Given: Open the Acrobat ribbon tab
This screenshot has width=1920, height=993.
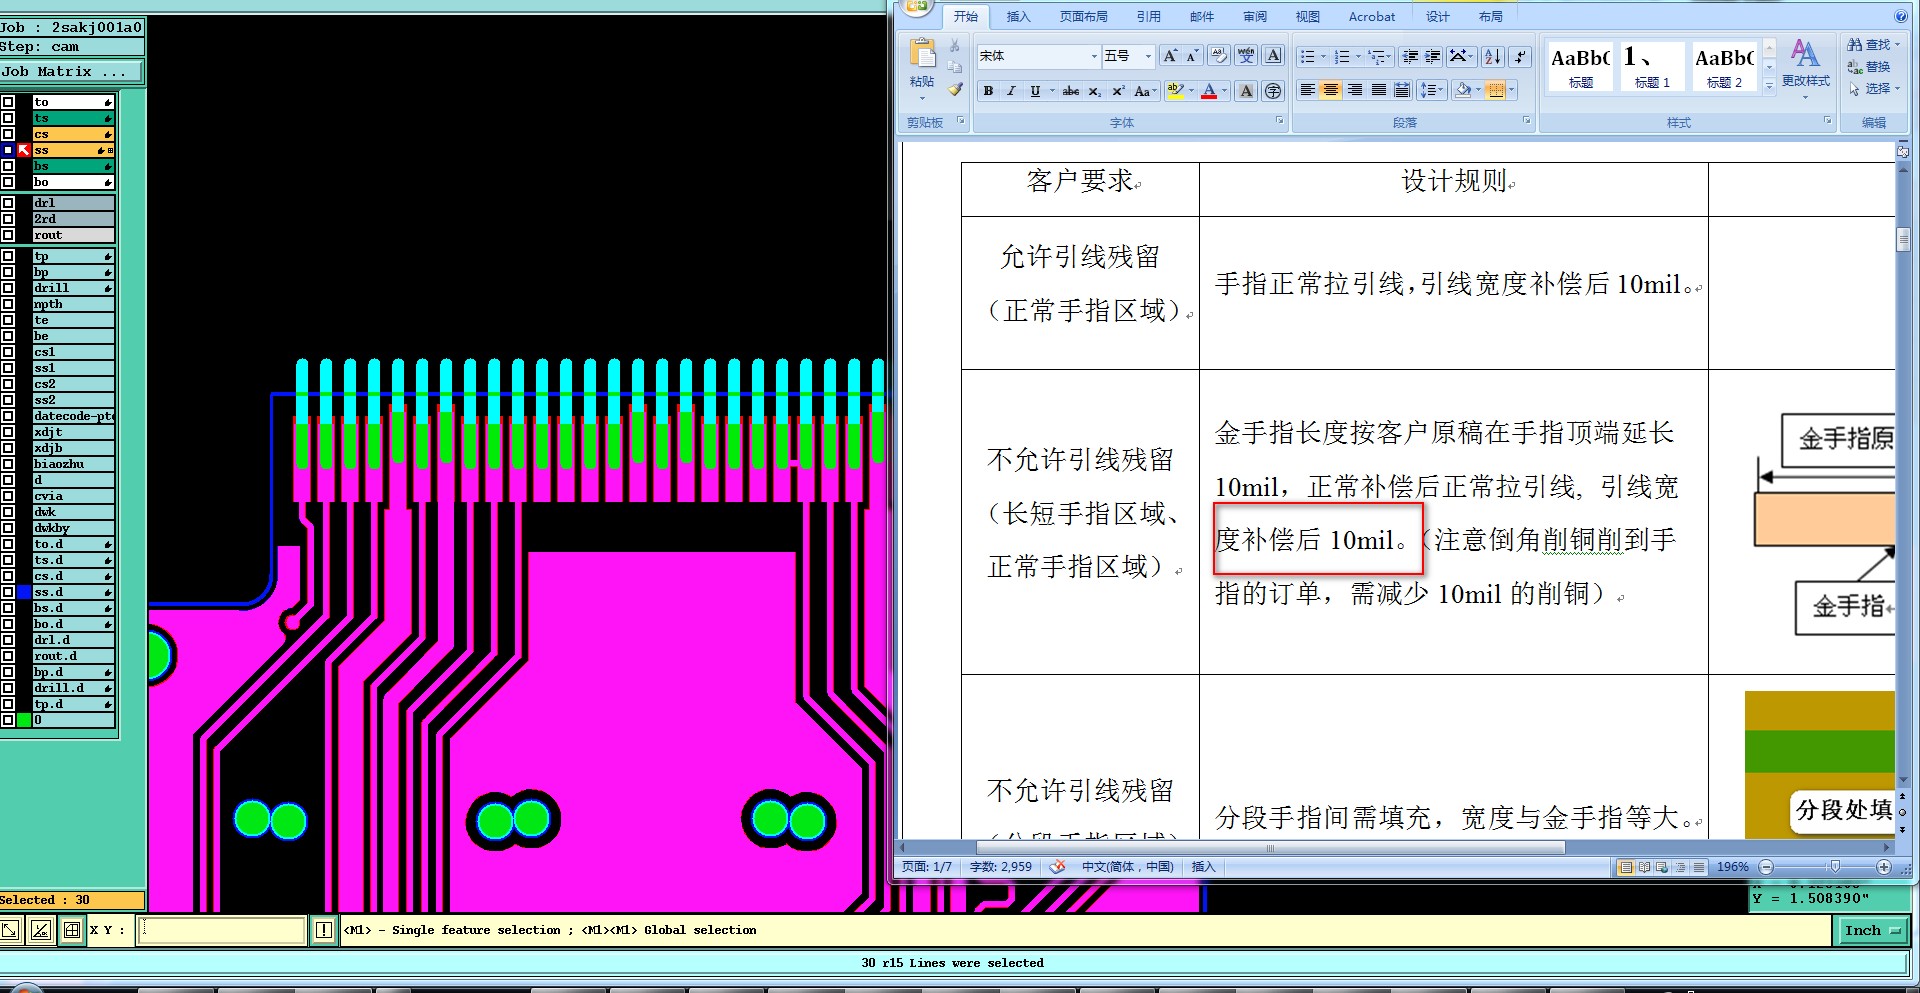Looking at the screenshot, I should 1371,17.
